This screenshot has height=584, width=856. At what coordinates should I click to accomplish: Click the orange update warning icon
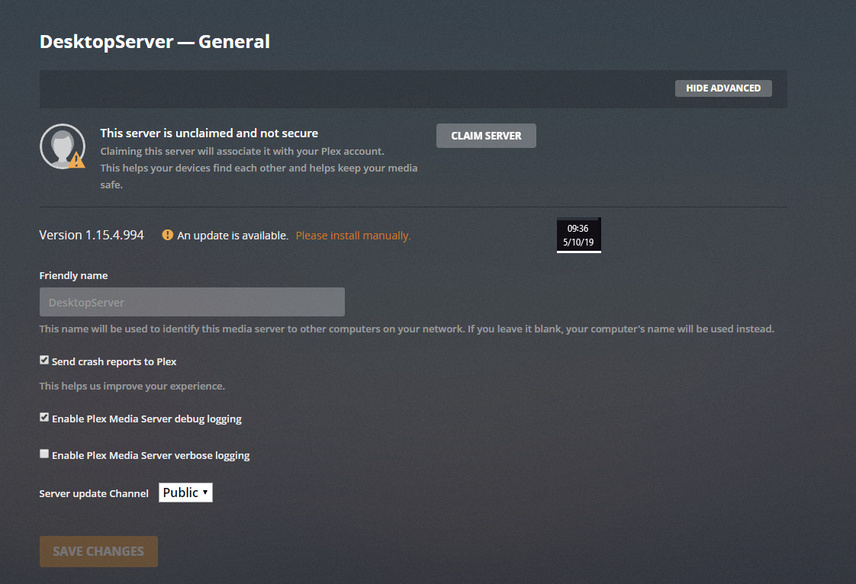coord(168,235)
